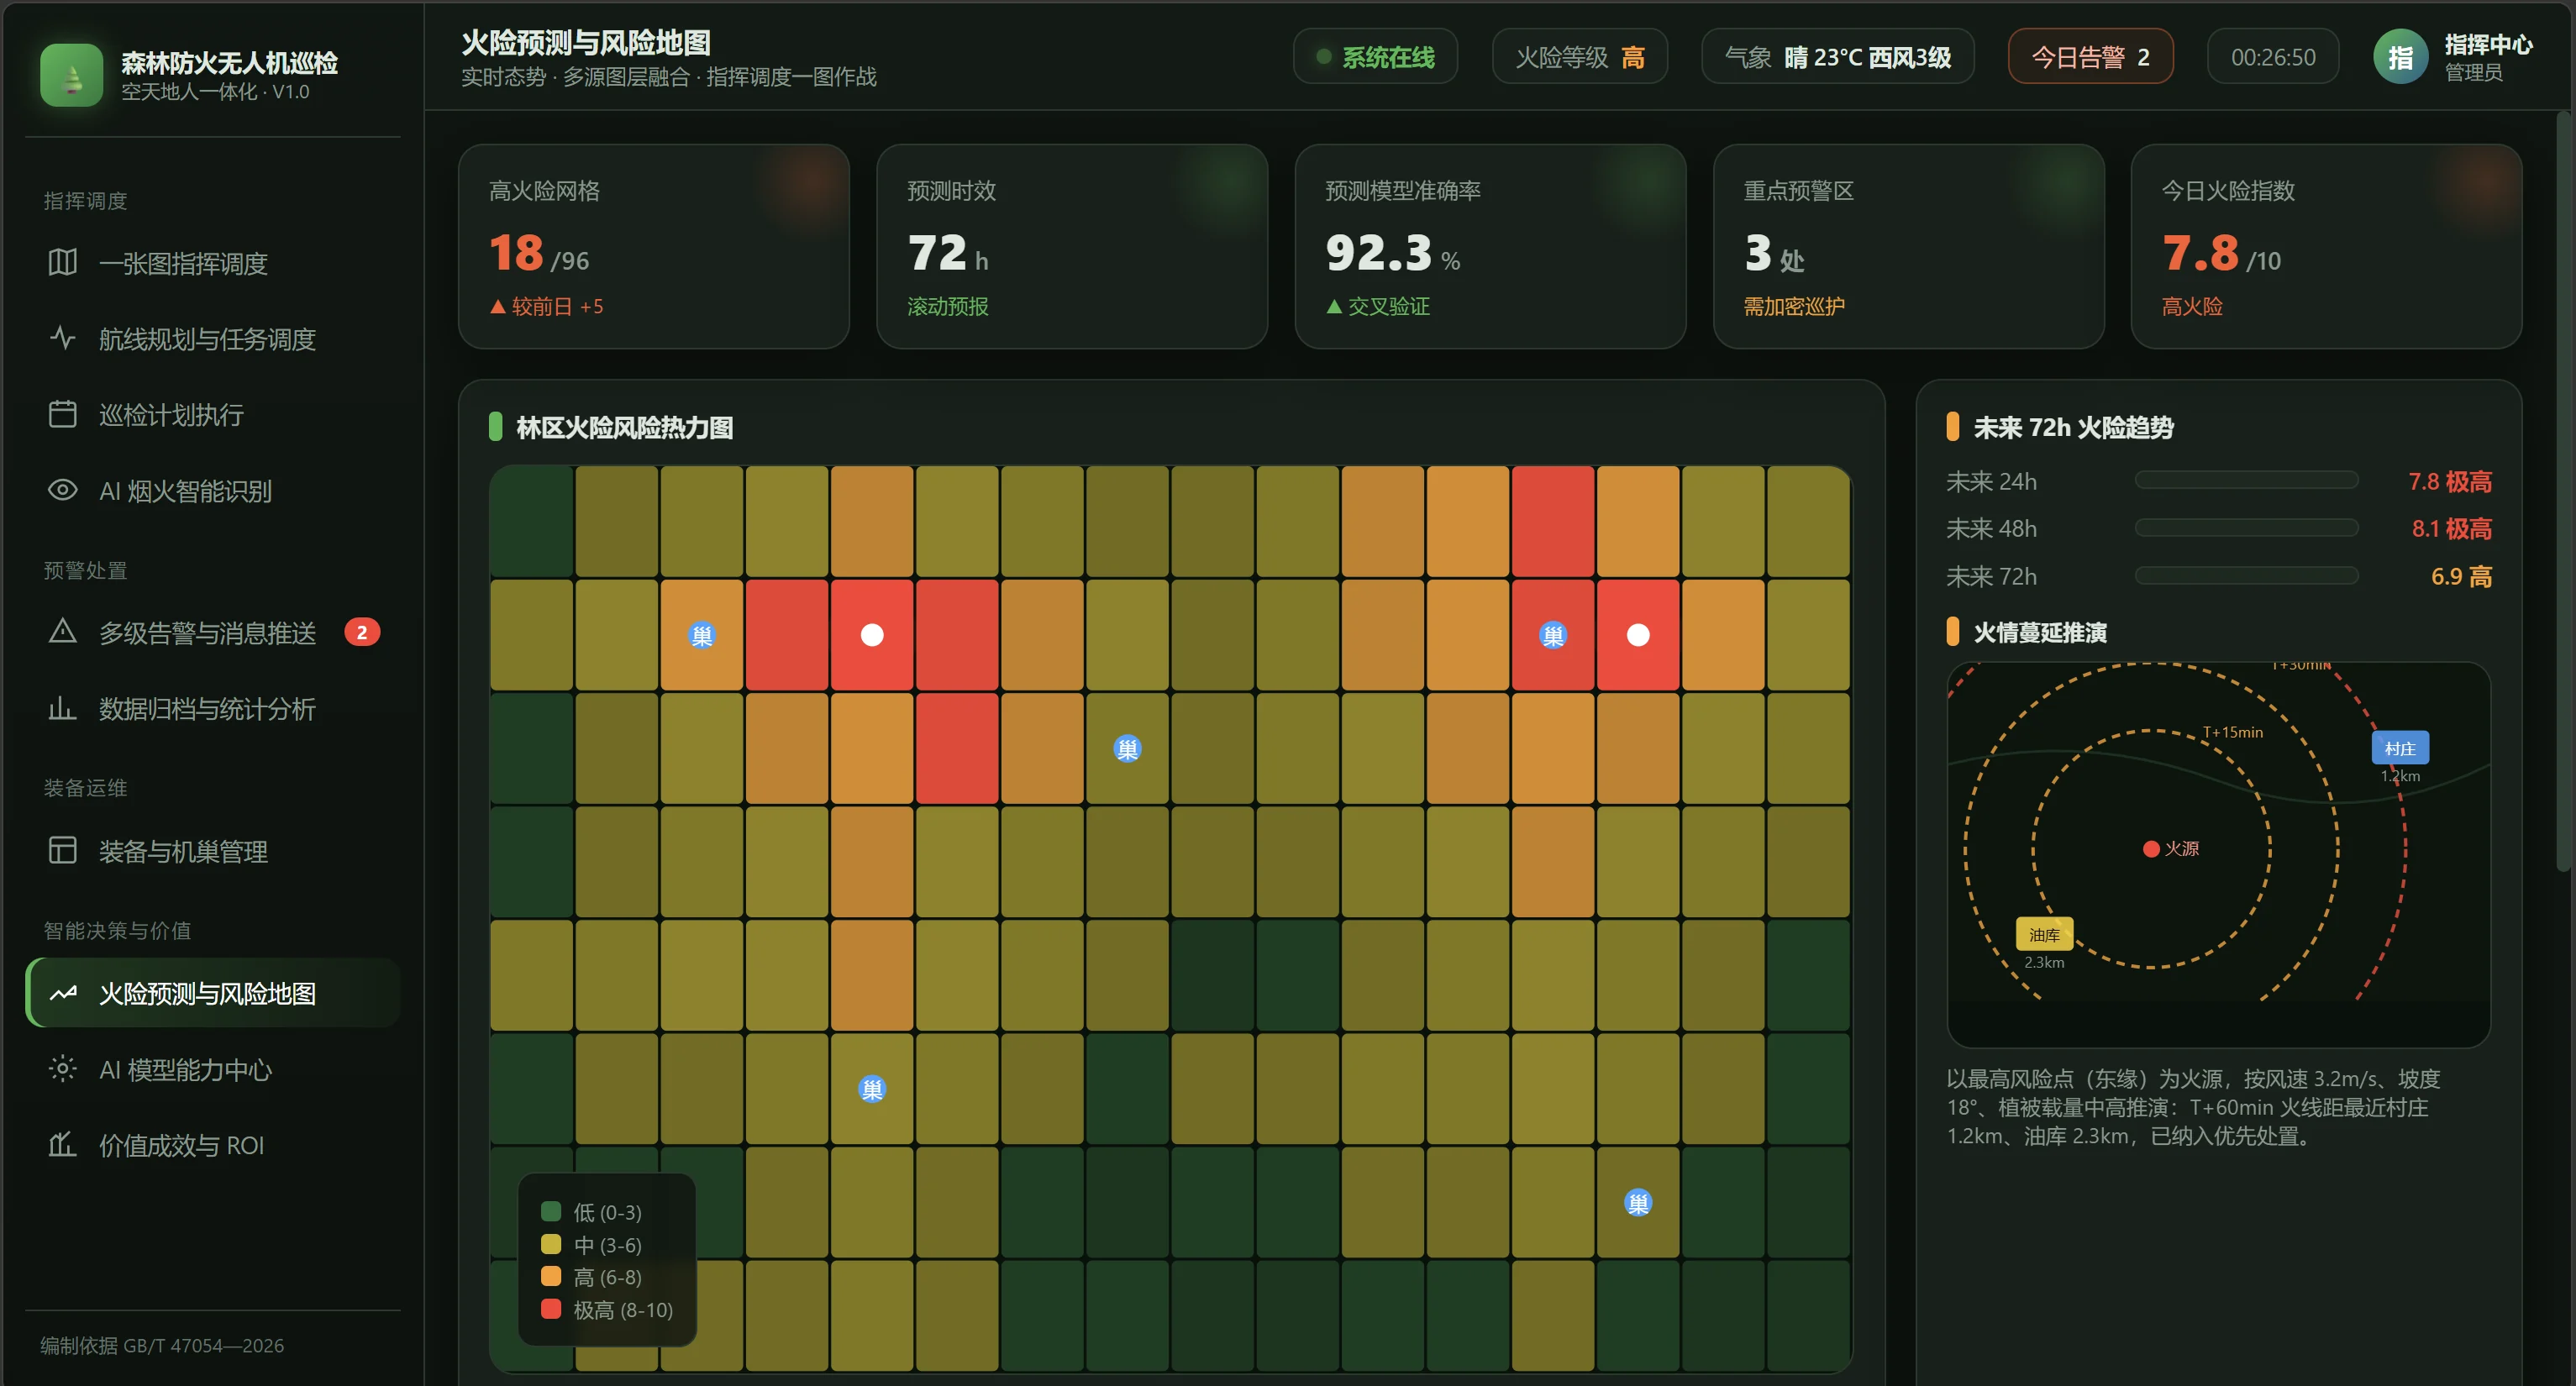Click the white hotspot dot right of the orange nest cell
The image size is (2576, 1386).
[x=872, y=635]
